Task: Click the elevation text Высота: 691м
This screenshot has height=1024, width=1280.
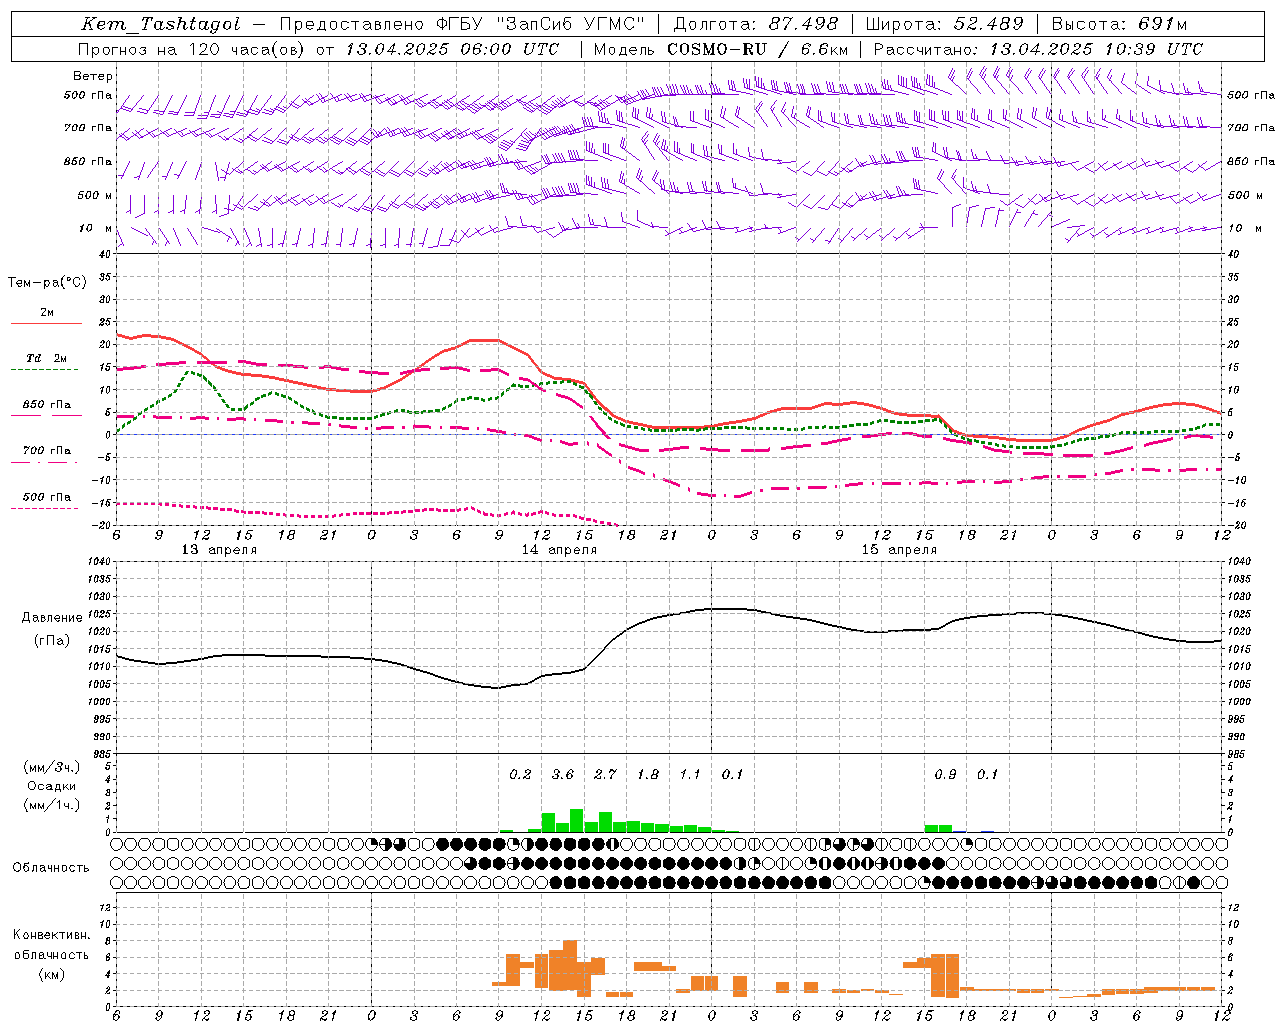Action: pyautogui.click(x=1119, y=24)
